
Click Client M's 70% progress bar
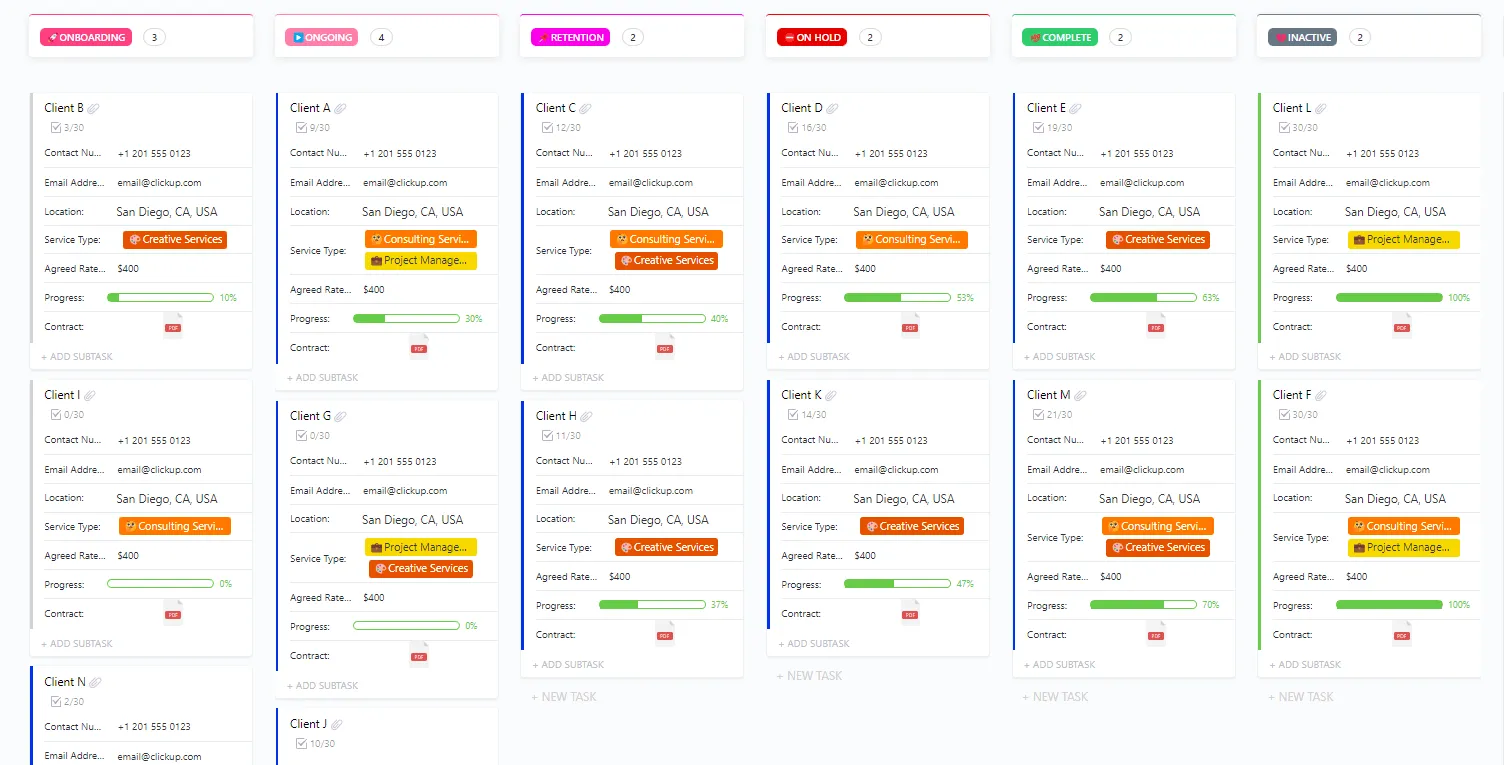coord(1143,605)
